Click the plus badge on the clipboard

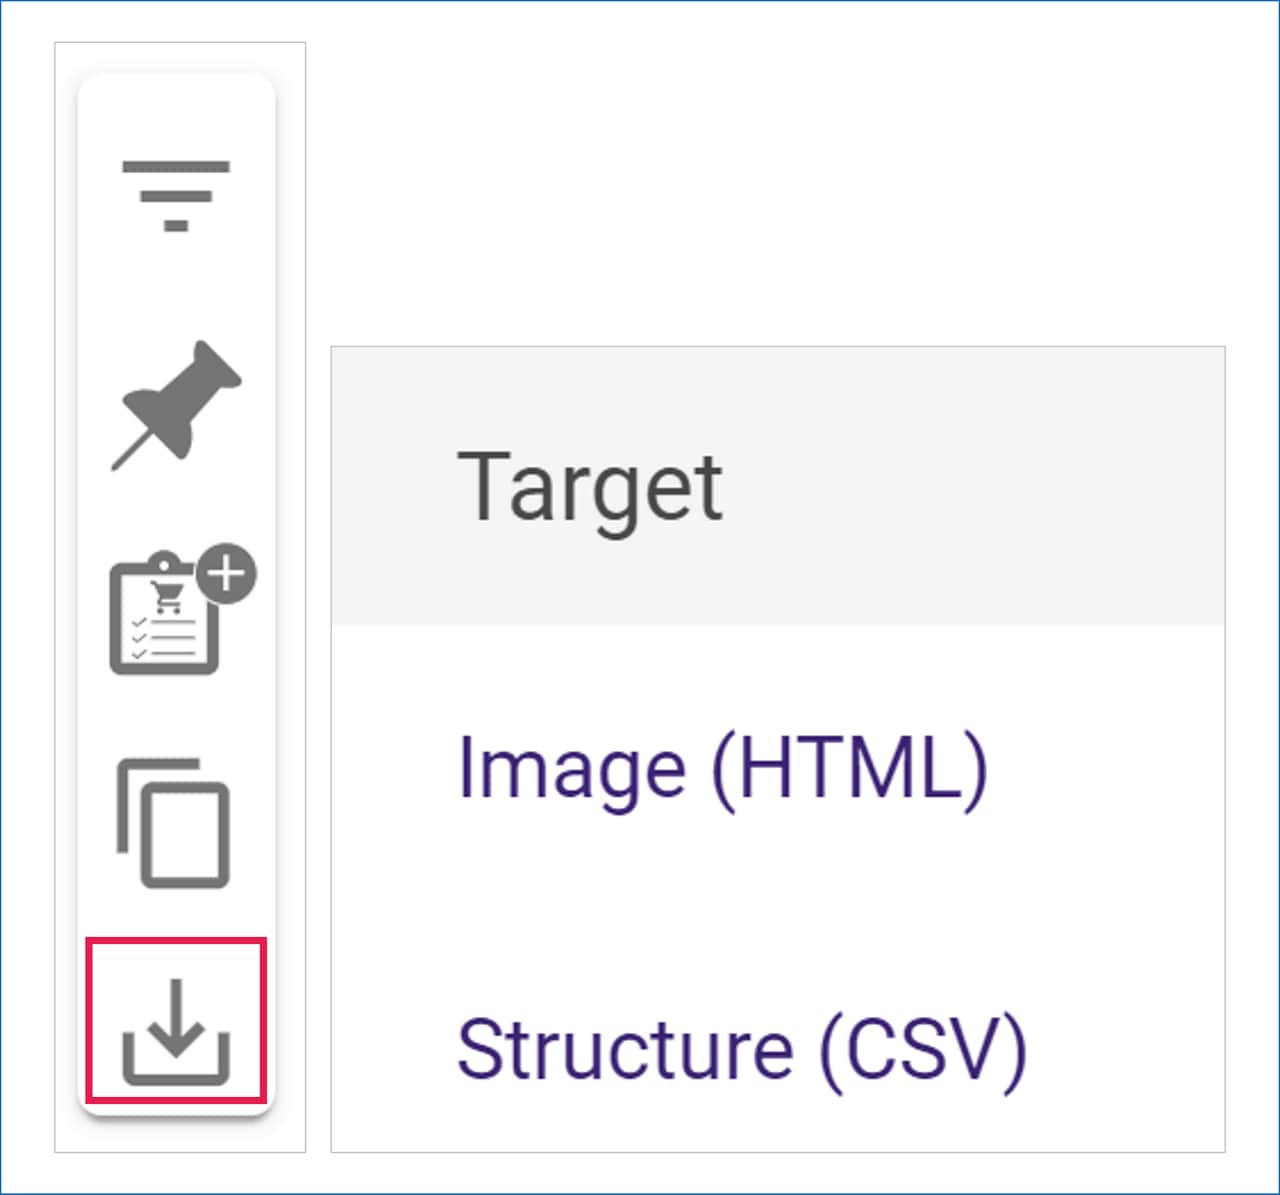[x=227, y=574]
